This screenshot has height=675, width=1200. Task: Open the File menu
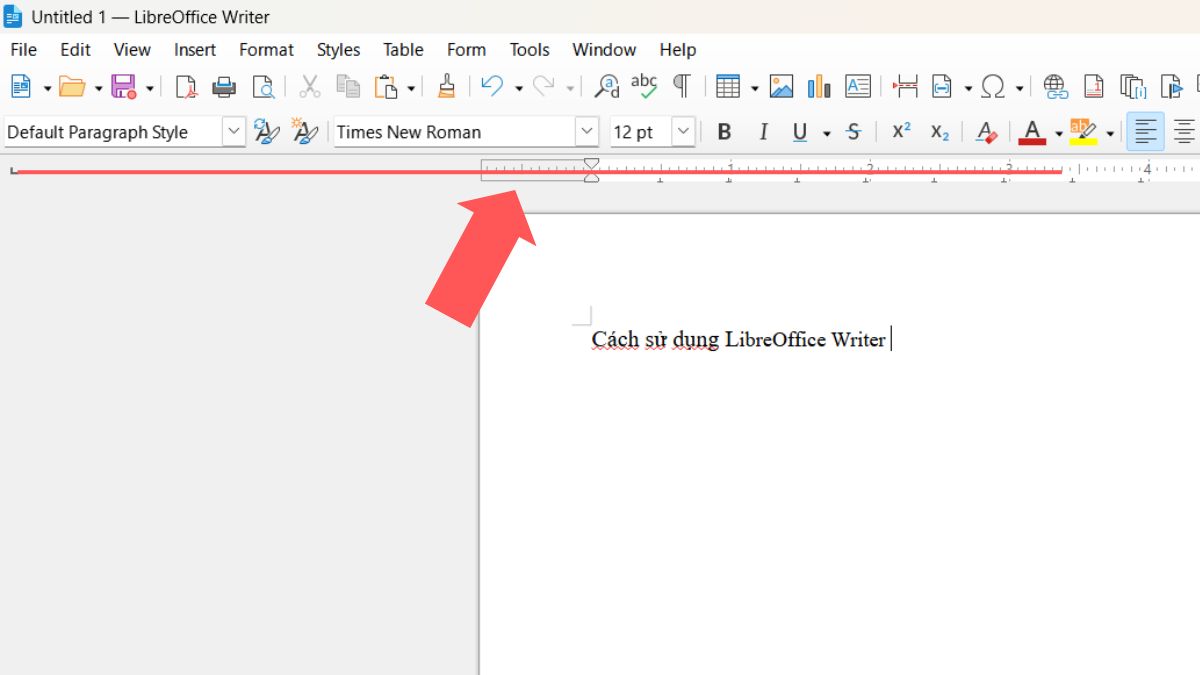[23, 49]
